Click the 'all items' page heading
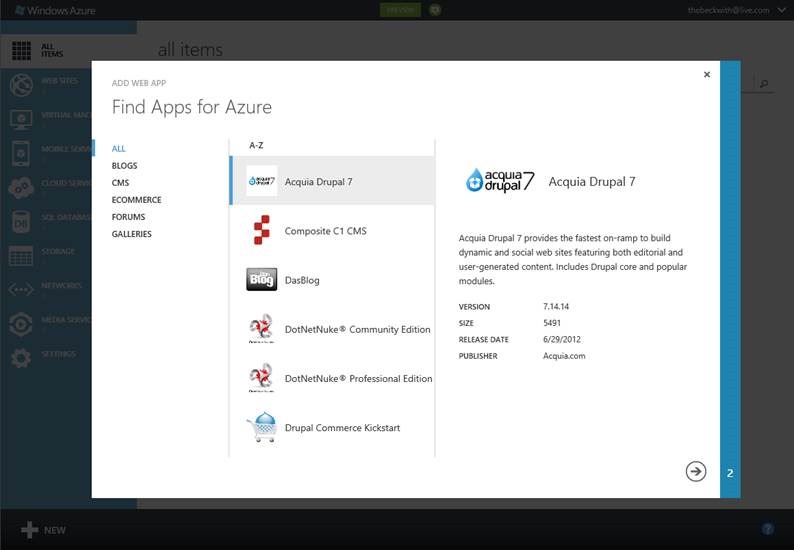 click(190, 50)
